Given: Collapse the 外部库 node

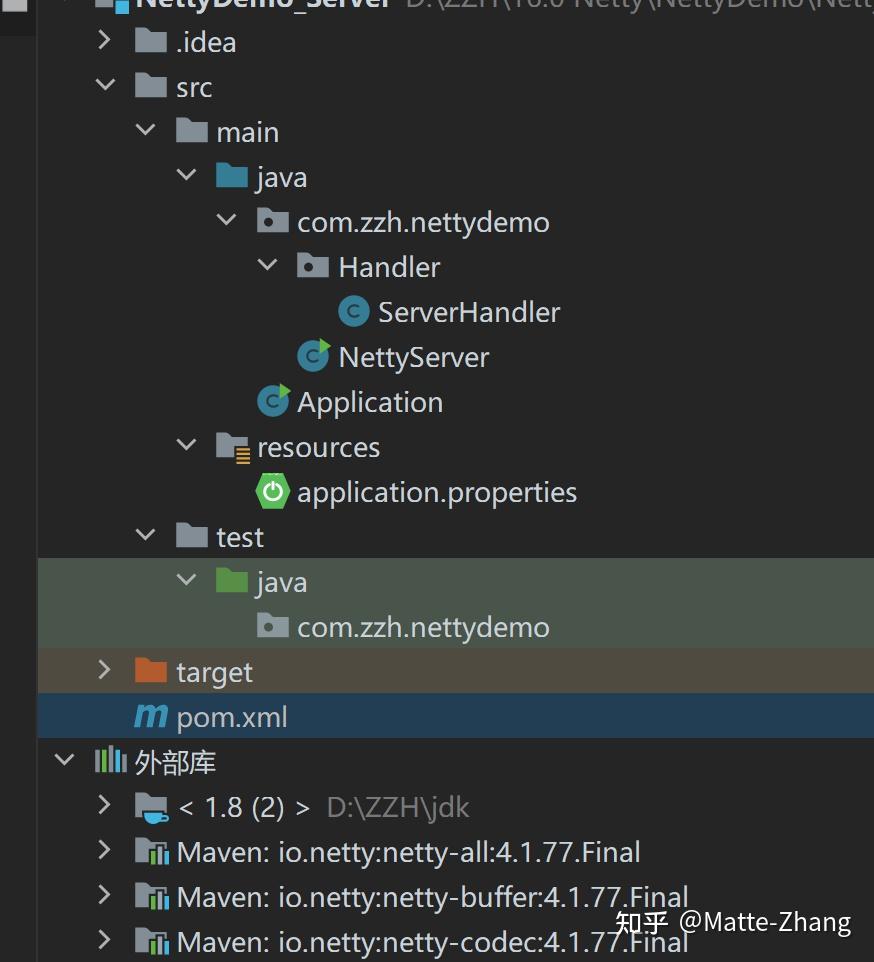Looking at the screenshot, I should click(x=64, y=760).
